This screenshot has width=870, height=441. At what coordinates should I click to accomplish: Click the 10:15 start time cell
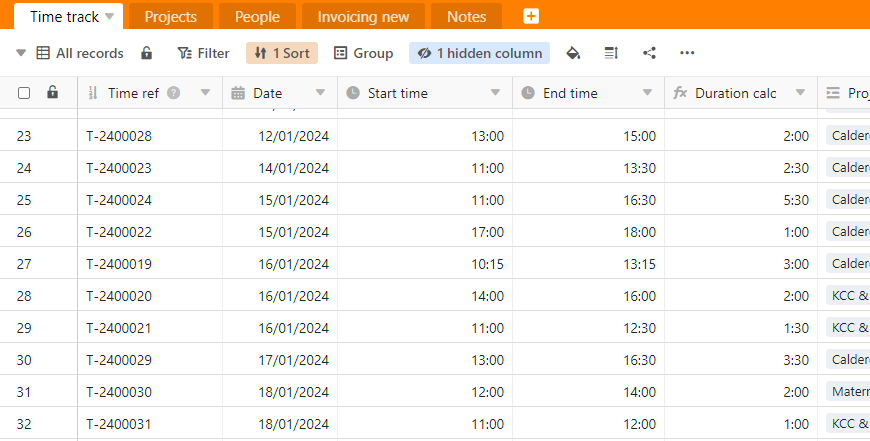pyautogui.click(x=425, y=264)
